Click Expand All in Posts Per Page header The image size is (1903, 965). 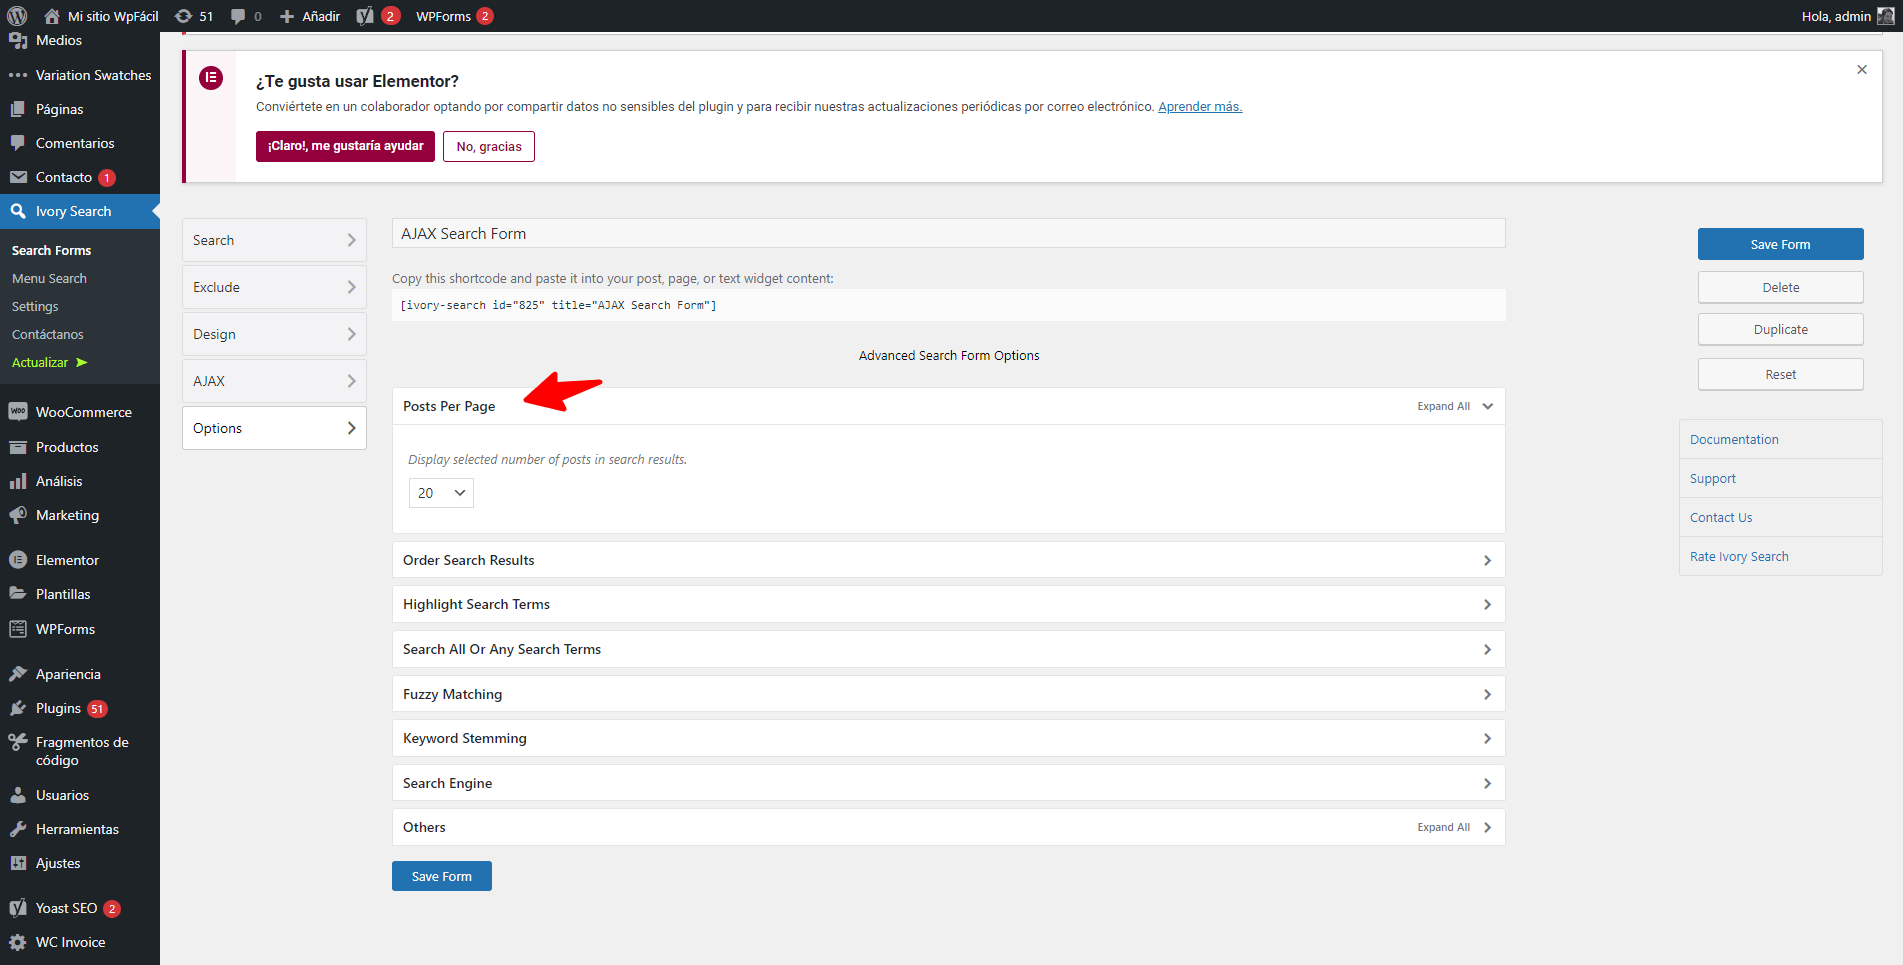click(1443, 406)
